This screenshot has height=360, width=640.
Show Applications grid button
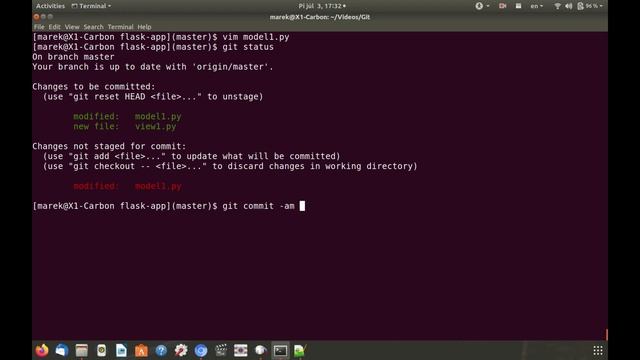tap(598, 350)
